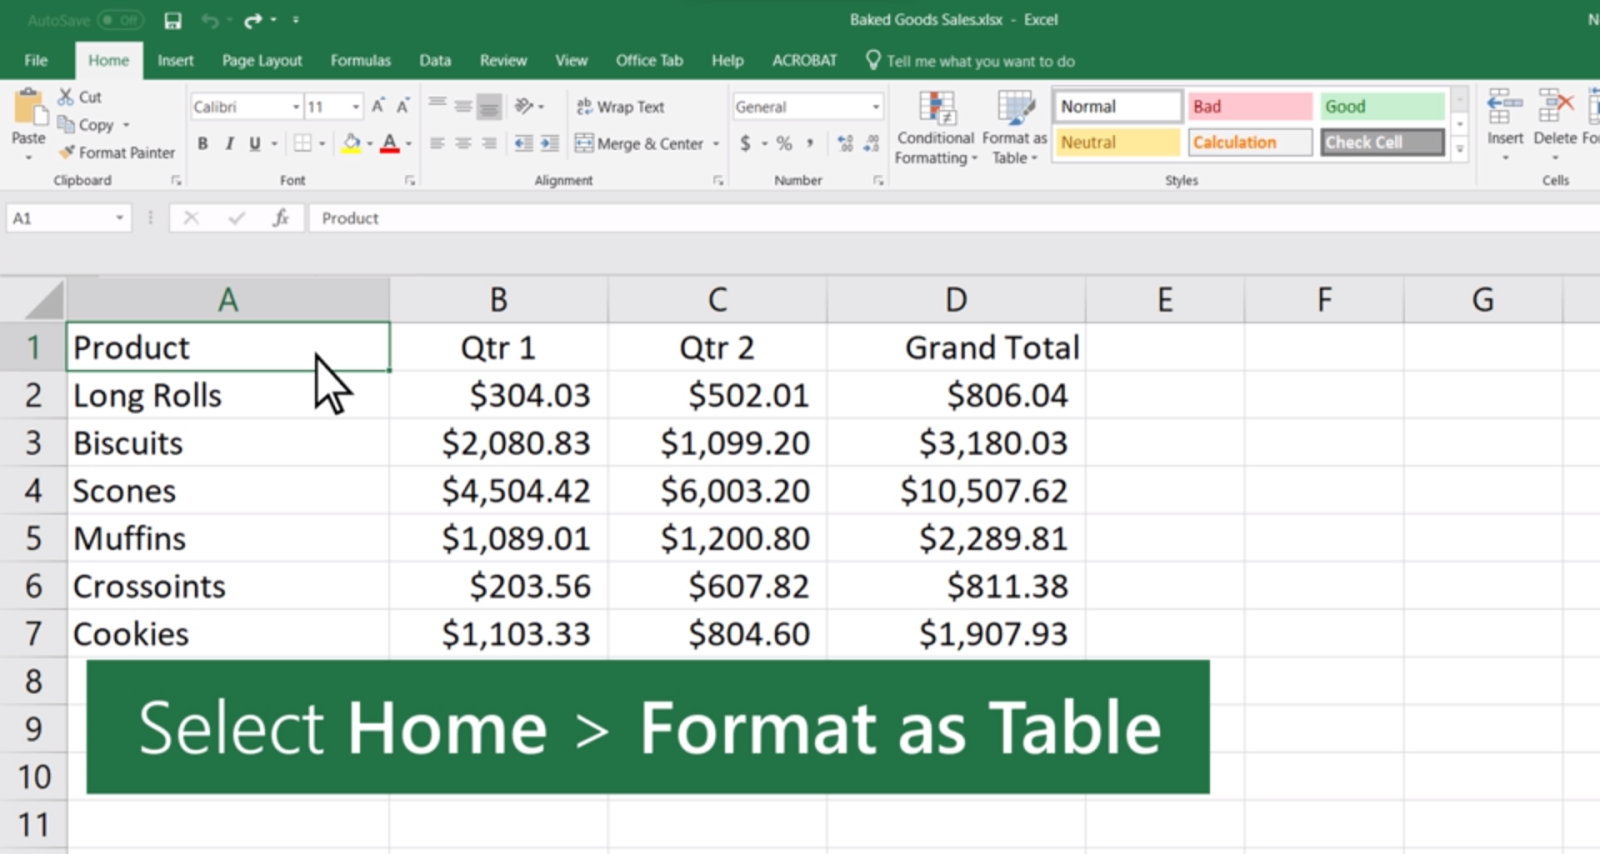1600x854 pixels.
Task: Apply Percent Style format
Action: tap(785, 144)
